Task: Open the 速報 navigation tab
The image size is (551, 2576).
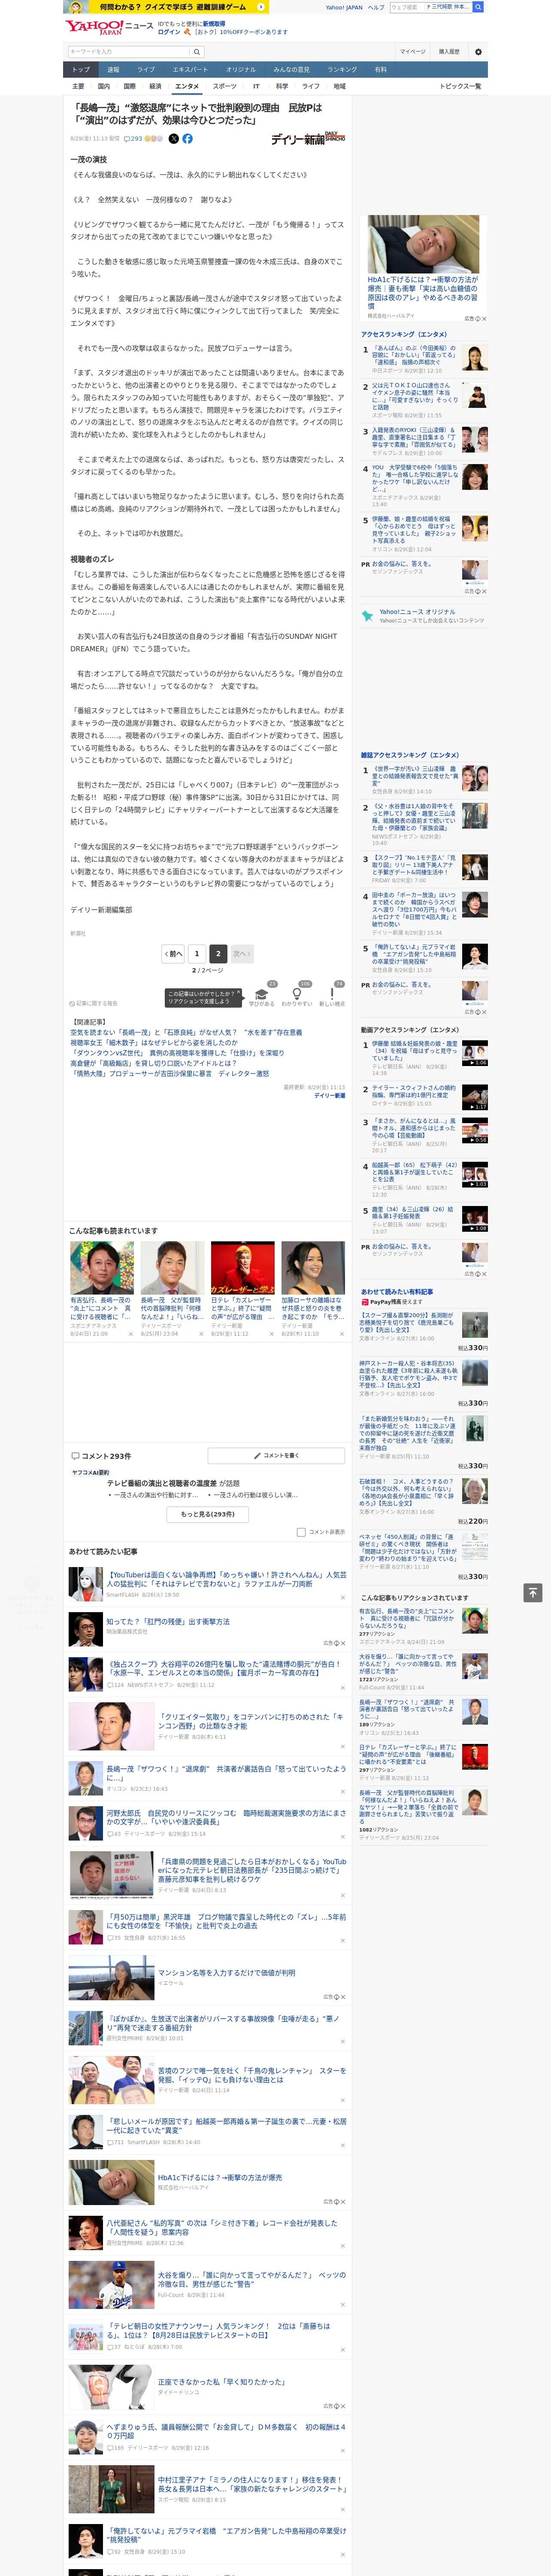Action: click(113, 70)
